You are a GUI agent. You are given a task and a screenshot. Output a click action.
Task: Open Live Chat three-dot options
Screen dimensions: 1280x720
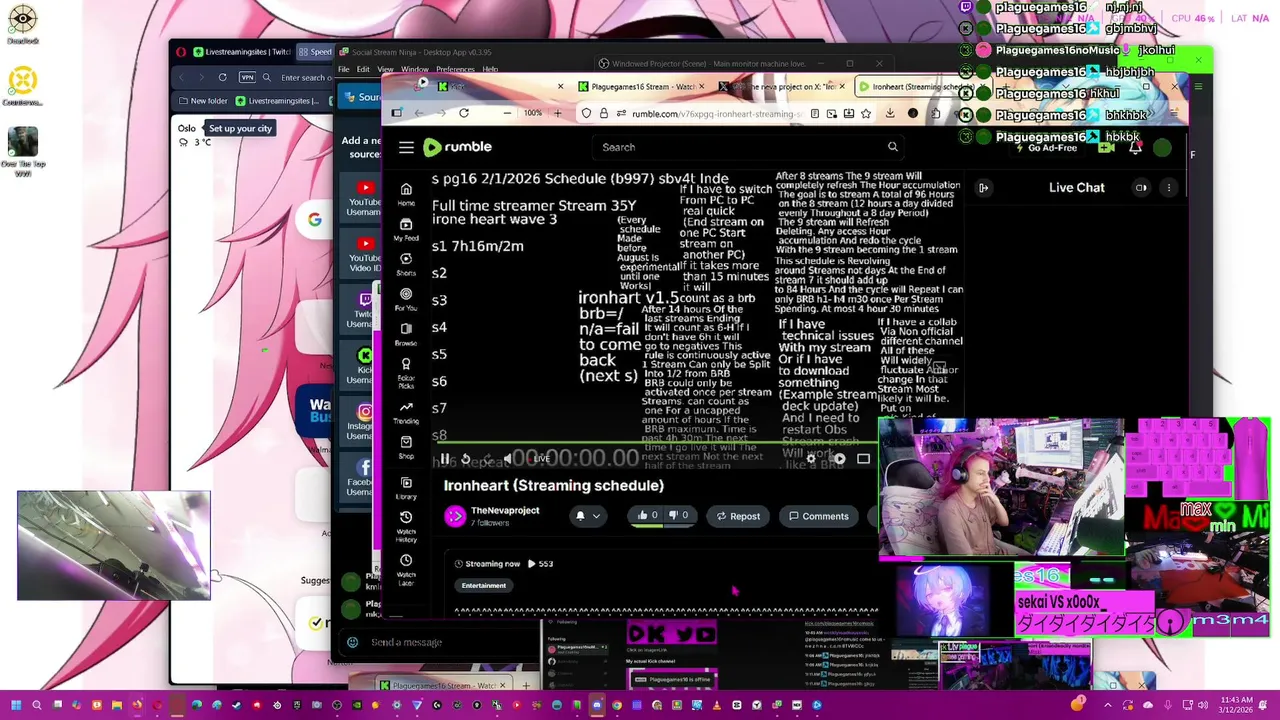1168,188
